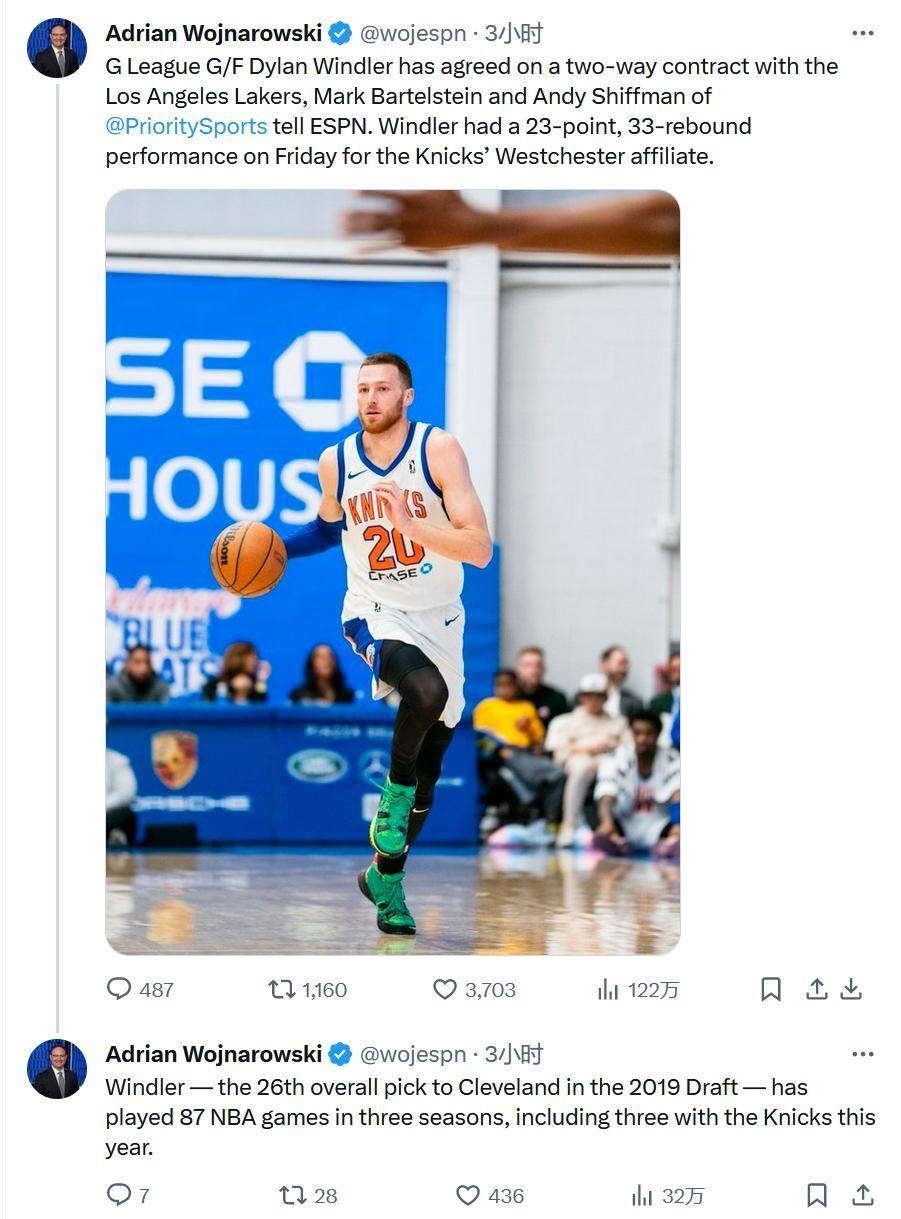901x1219 pixels.
Task: Click the @wojespn handle on second tweet
Action: [412, 1054]
